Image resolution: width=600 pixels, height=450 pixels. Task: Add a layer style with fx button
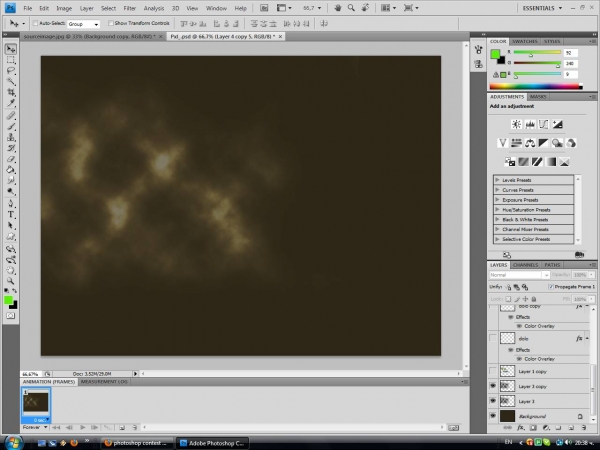click(520, 428)
